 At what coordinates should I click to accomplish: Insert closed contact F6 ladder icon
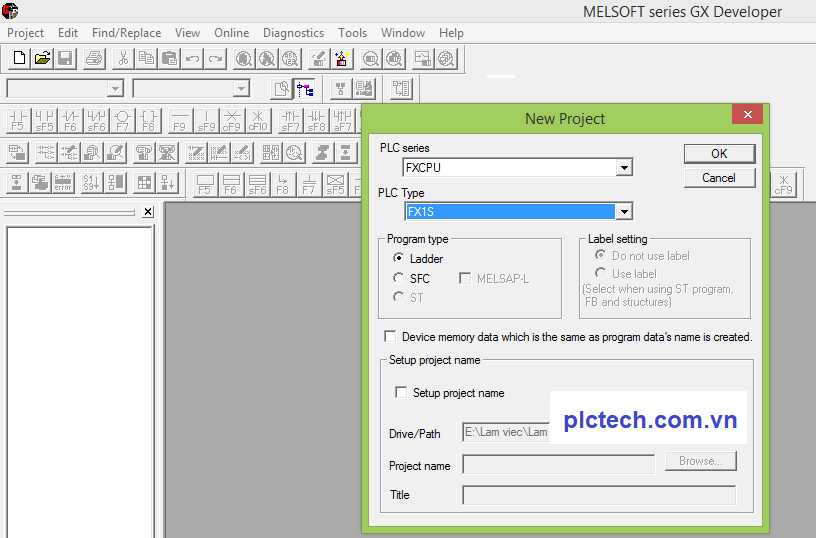(70, 121)
